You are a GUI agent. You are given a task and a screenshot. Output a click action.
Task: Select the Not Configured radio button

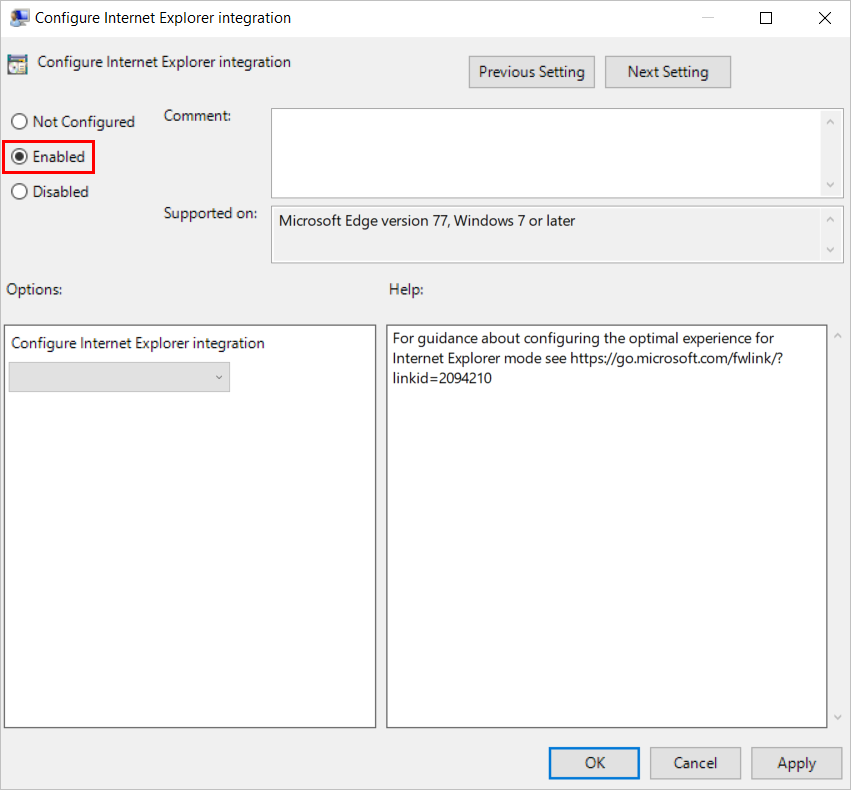pos(19,122)
